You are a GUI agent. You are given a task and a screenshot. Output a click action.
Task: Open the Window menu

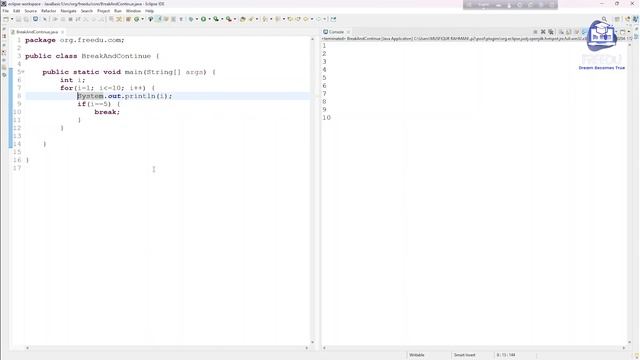(x=133, y=11)
